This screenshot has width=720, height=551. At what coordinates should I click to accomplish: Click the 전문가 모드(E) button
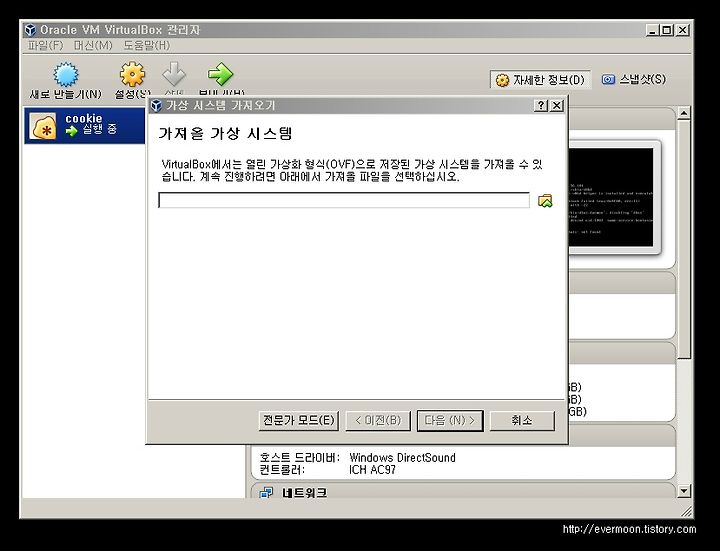[x=298, y=421]
